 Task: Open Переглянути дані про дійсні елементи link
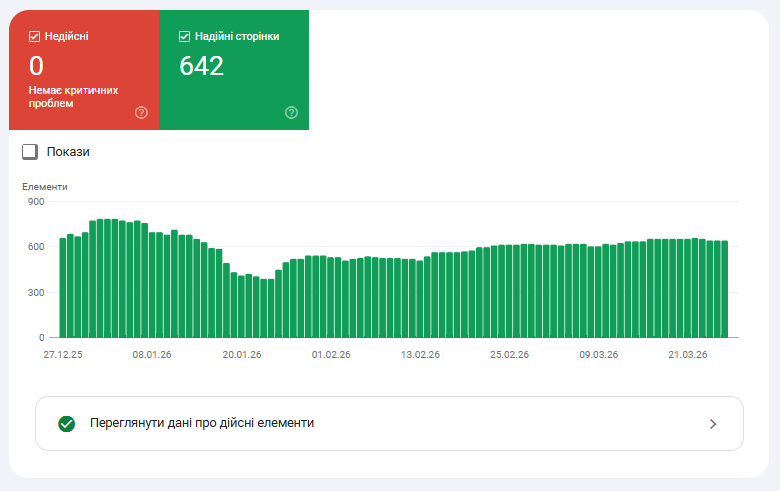[202, 423]
